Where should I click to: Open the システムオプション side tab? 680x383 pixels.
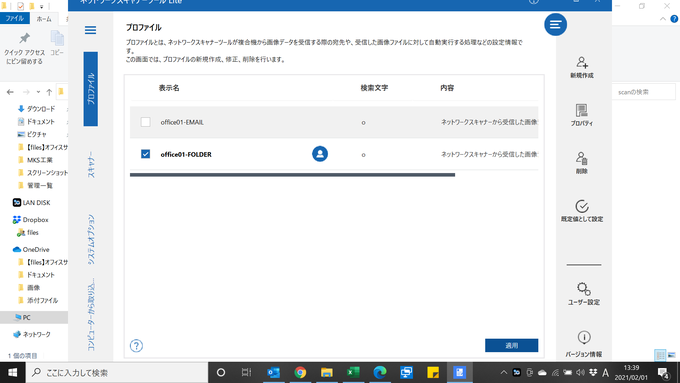pos(91,239)
